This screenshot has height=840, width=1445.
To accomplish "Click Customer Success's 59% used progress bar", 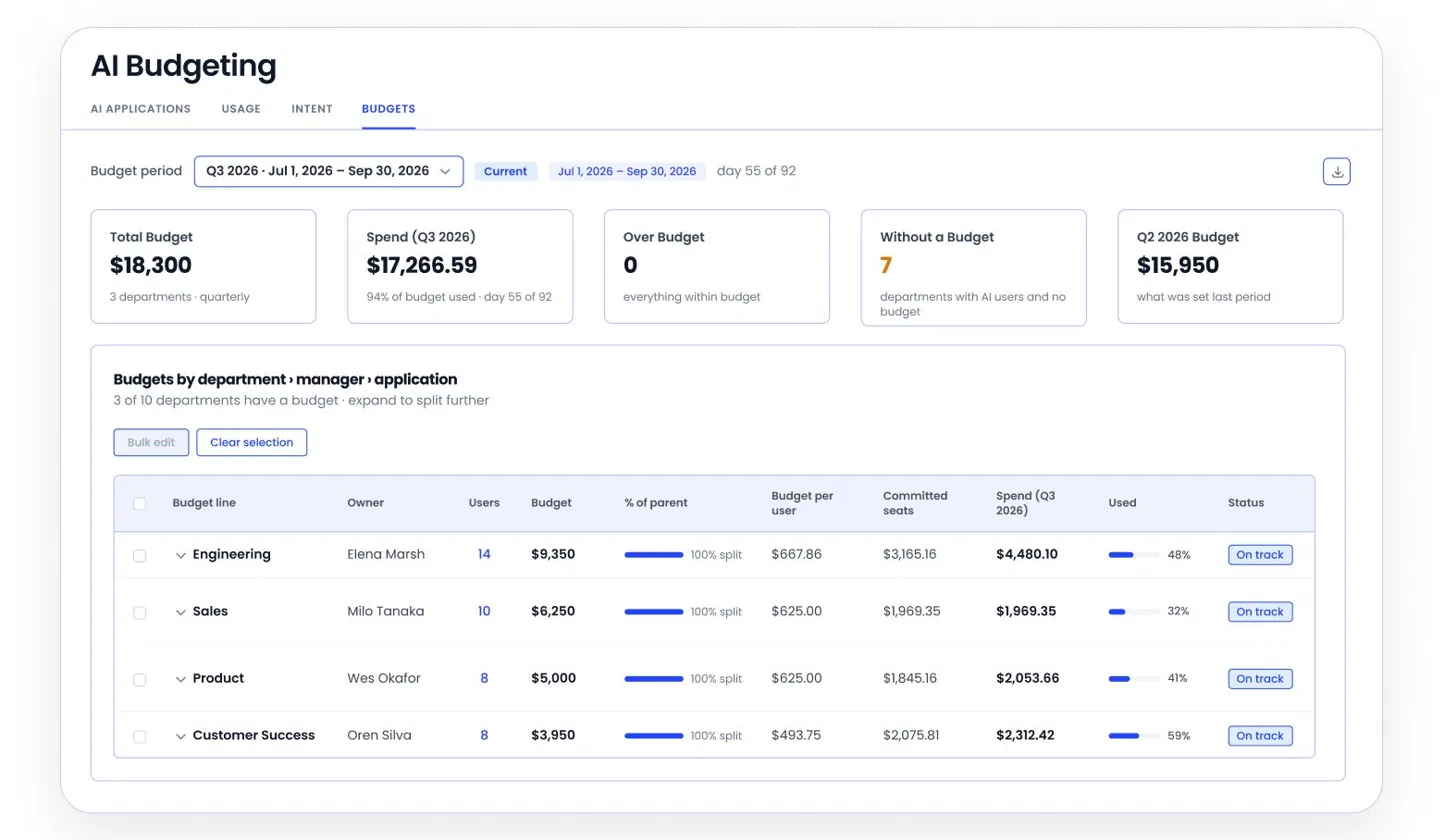I will (x=1134, y=736).
